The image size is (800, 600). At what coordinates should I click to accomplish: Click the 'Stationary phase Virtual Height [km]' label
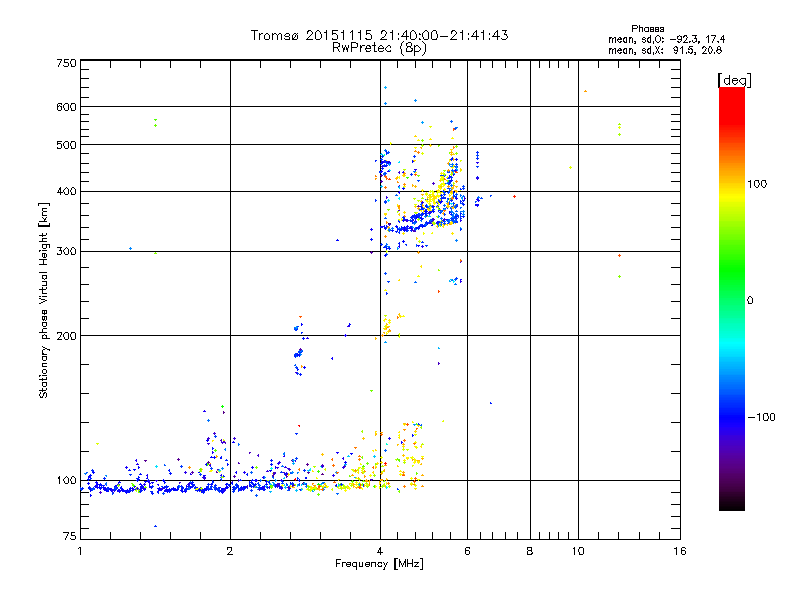[x=43, y=300]
